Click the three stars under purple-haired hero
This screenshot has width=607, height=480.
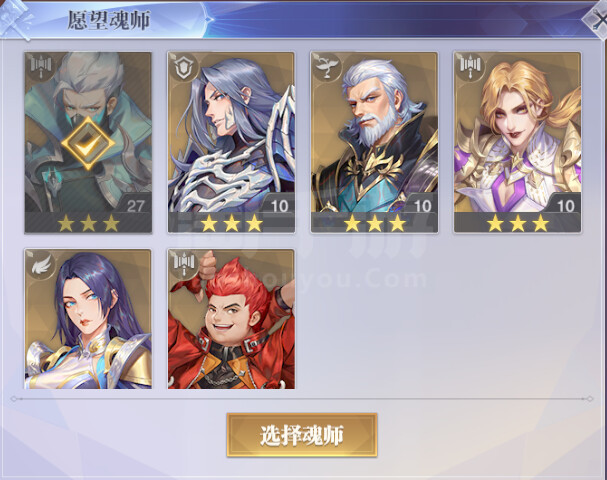coord(231,224)
